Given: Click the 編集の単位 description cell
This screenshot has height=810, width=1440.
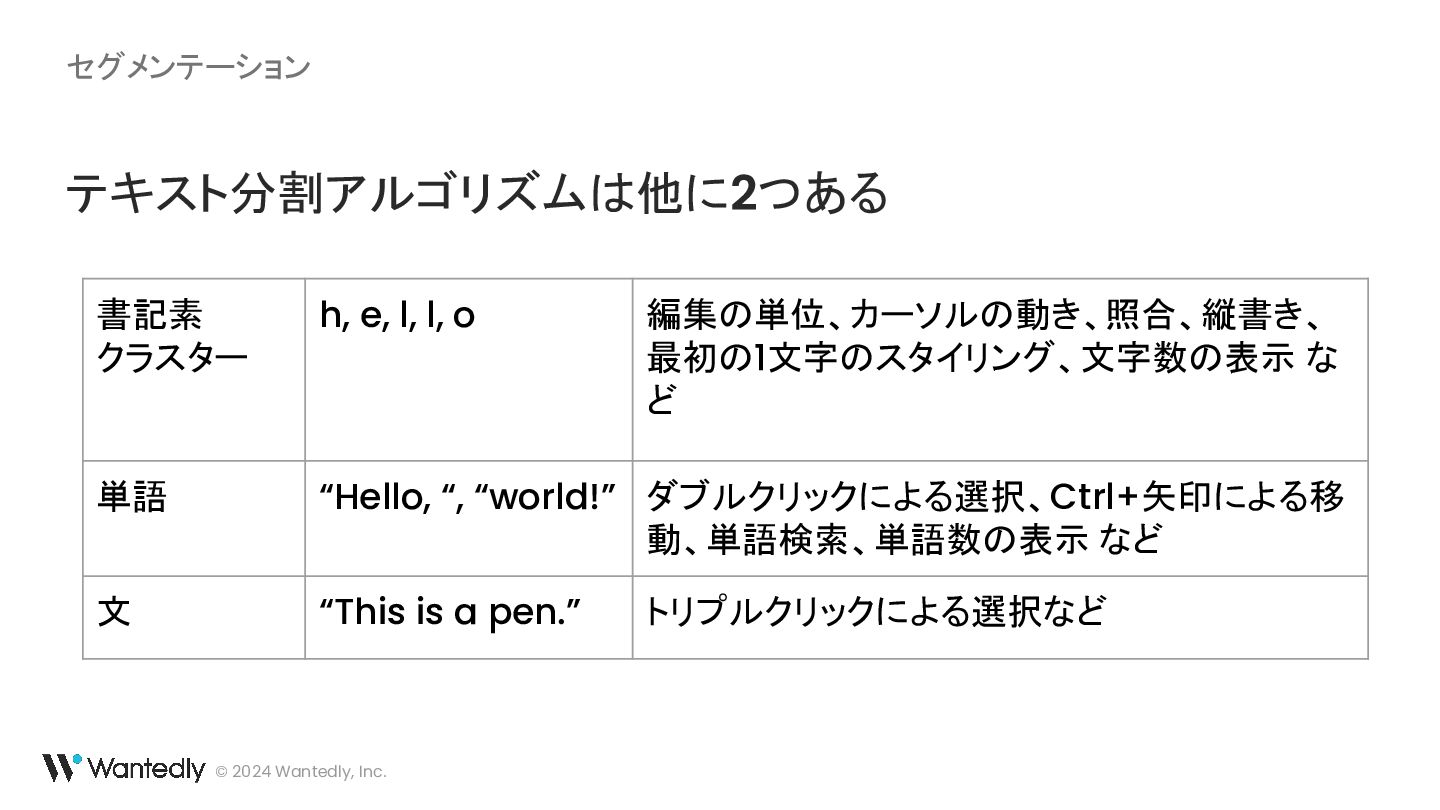Looking at the screenshot, I should pyautogui.click(x=1000, y=370).
